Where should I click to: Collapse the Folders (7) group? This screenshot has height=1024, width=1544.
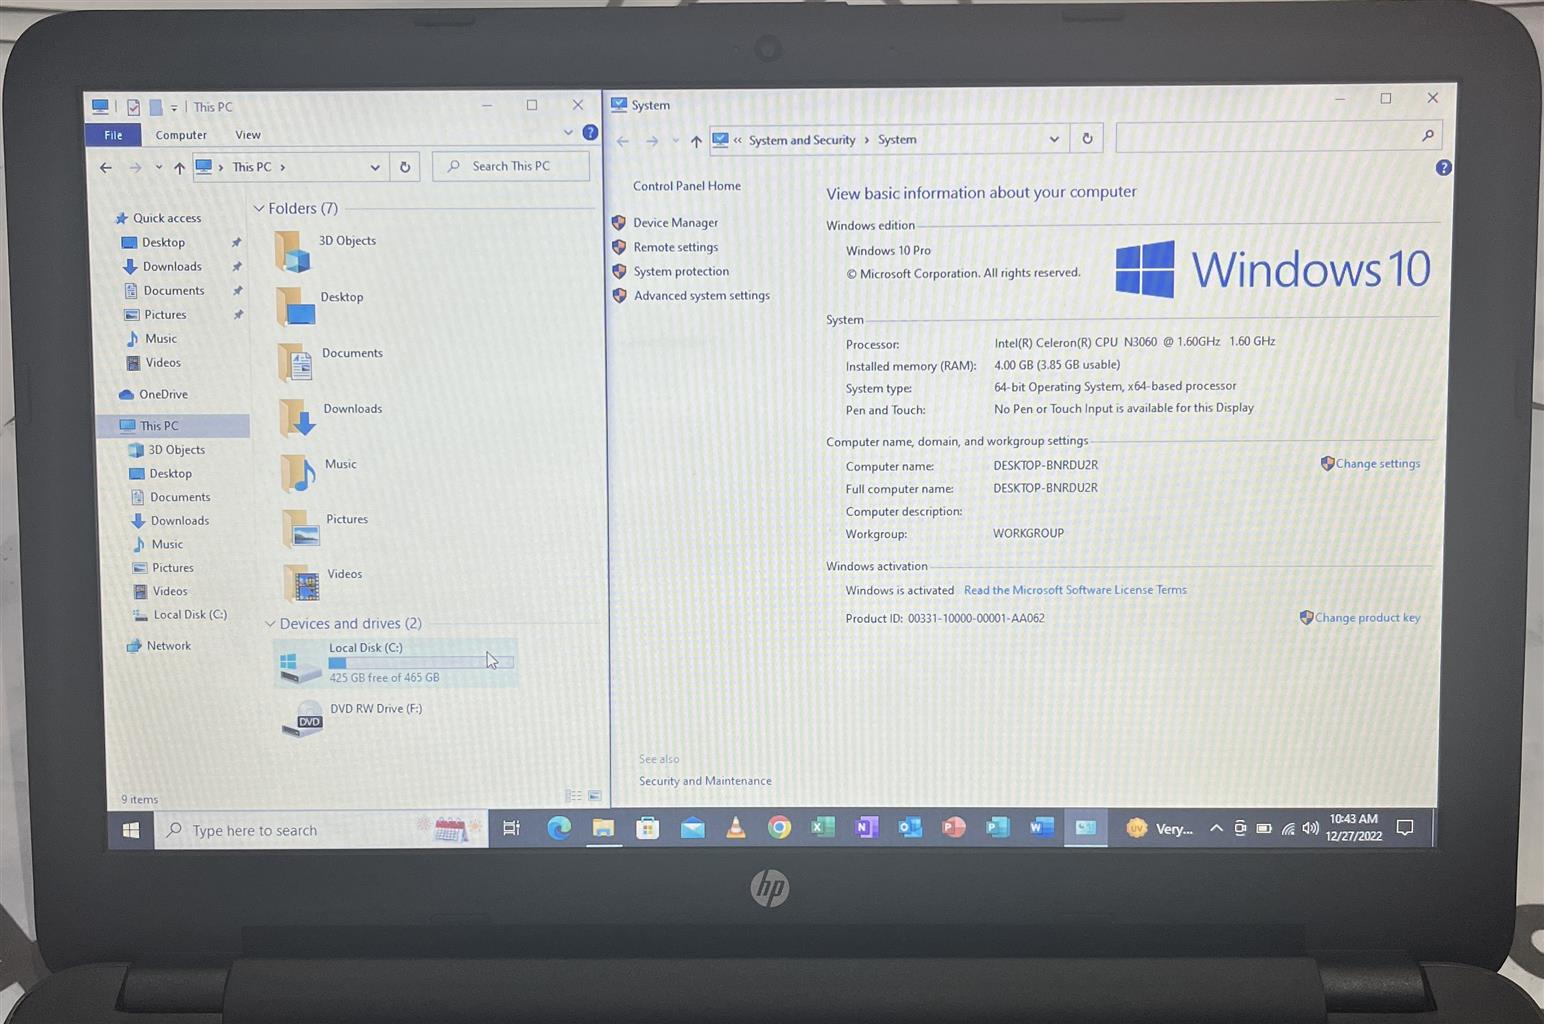[259, 209]
